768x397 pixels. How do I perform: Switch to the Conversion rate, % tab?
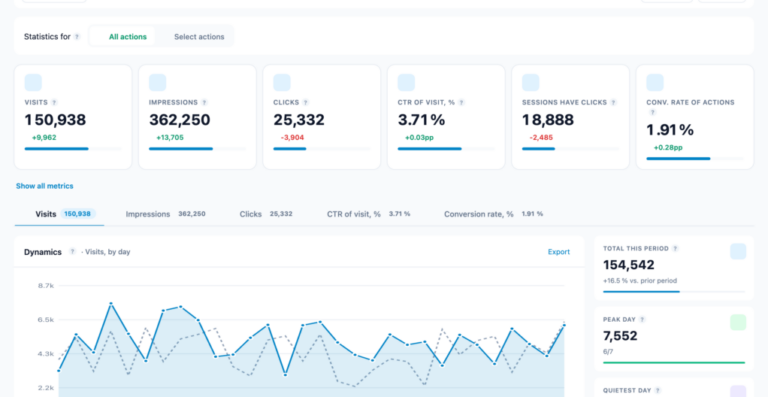coord(493,214)
